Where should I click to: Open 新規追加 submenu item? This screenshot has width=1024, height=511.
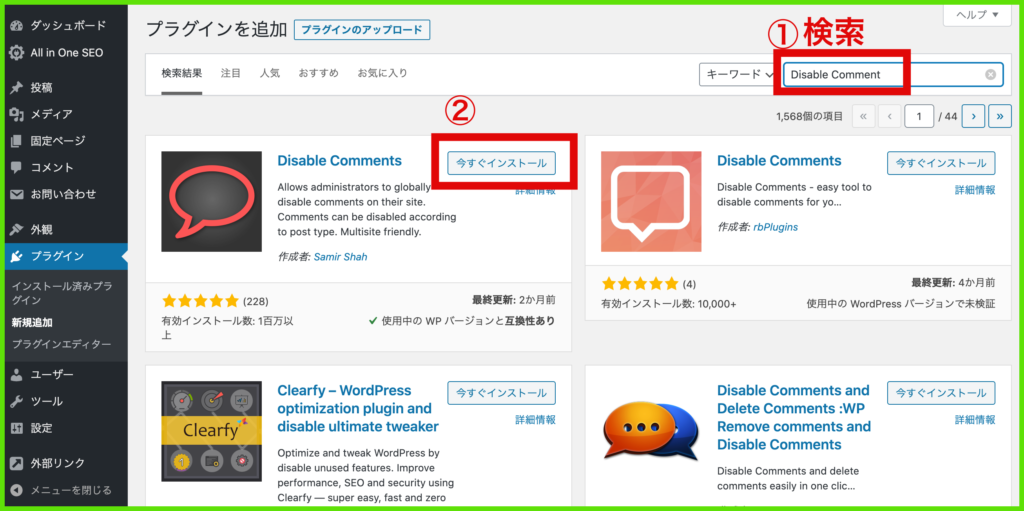click(x=32, y=322)
